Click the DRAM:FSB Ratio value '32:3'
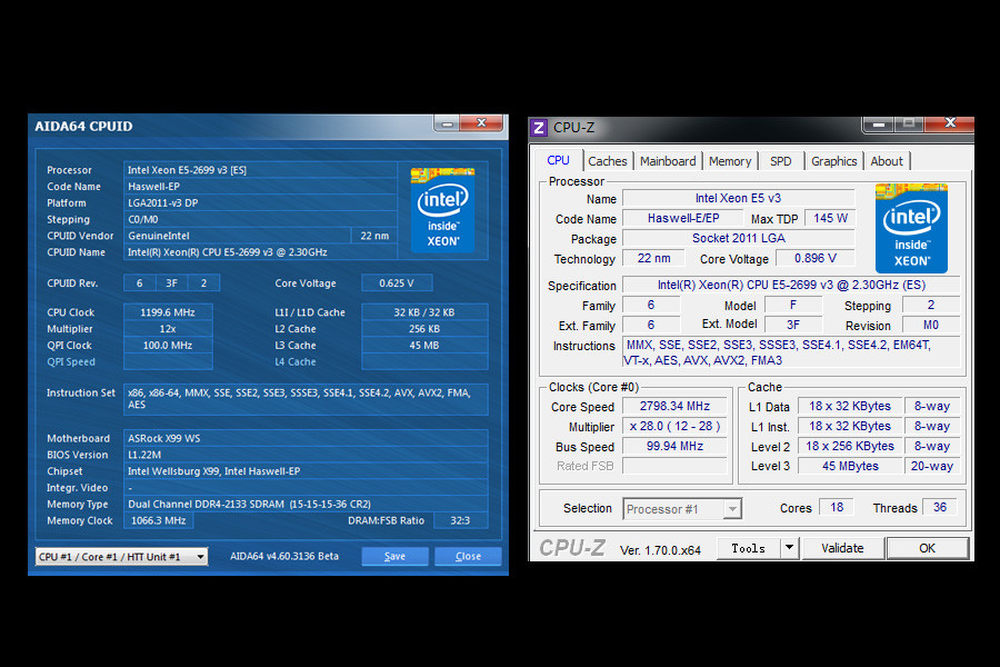The image size is (1000, 667). 460,520
